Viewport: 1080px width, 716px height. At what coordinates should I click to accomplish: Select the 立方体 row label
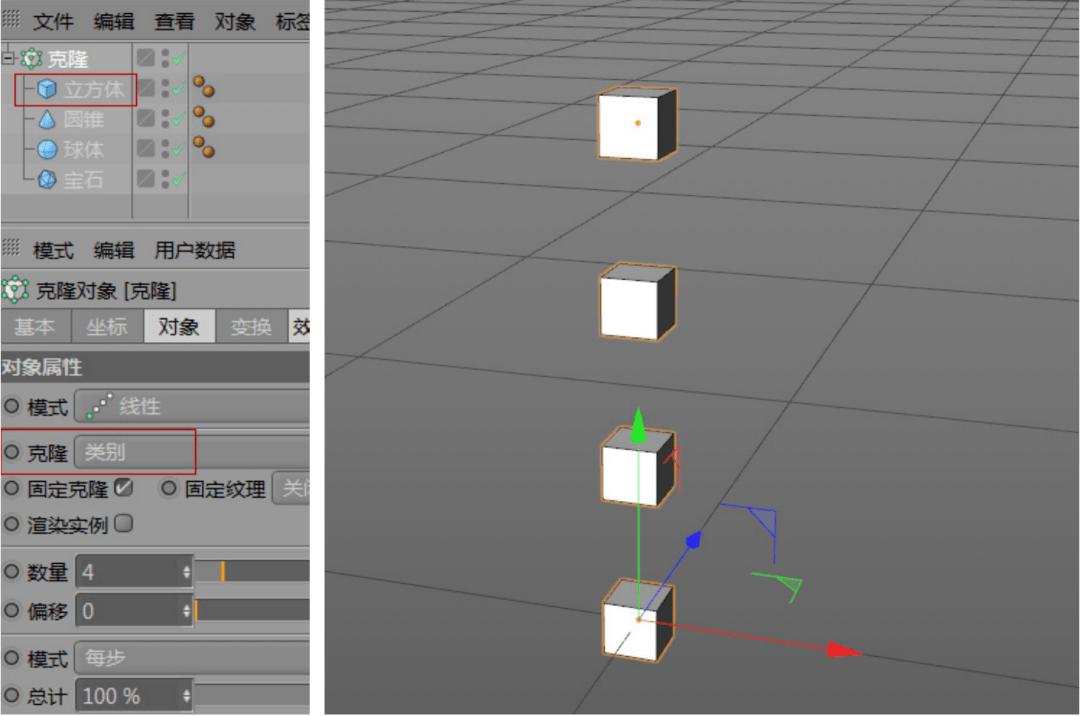[x=94, y=90]
